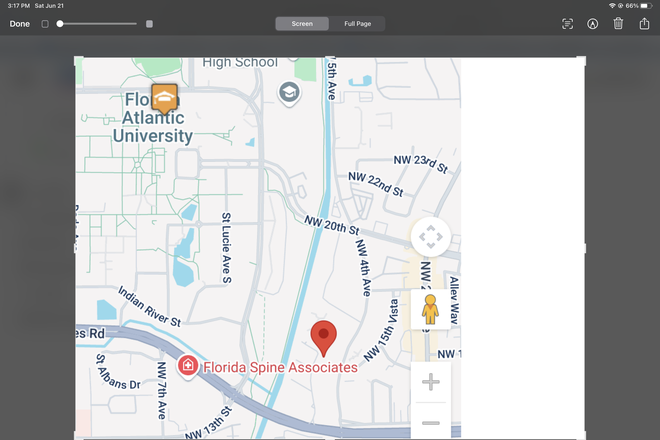Click the NW 4th Ave label
This screenshot has width=660, height=440.
click(x=364, y=267)
